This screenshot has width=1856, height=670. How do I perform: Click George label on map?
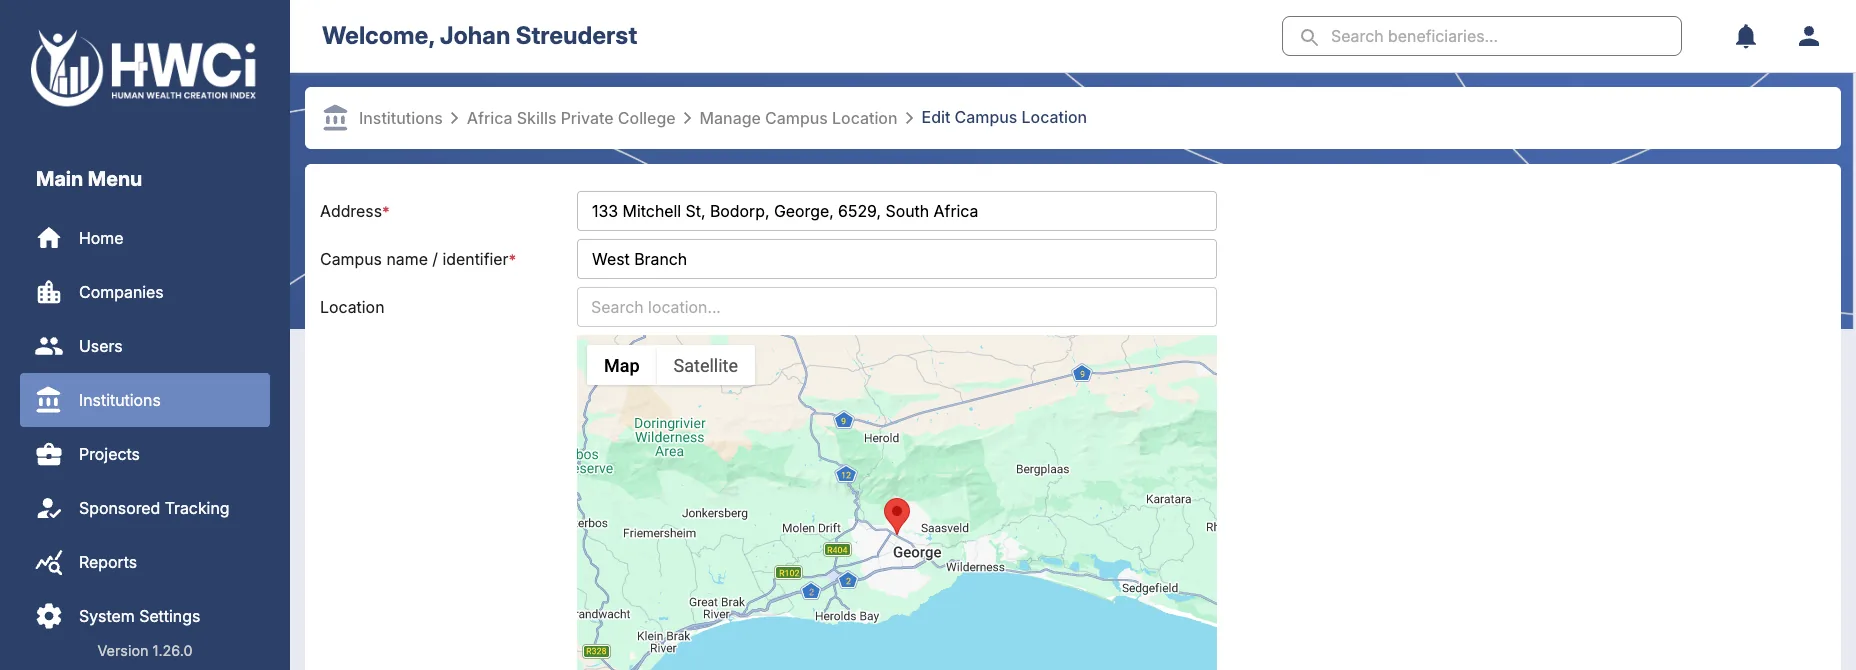coord(917,552)
